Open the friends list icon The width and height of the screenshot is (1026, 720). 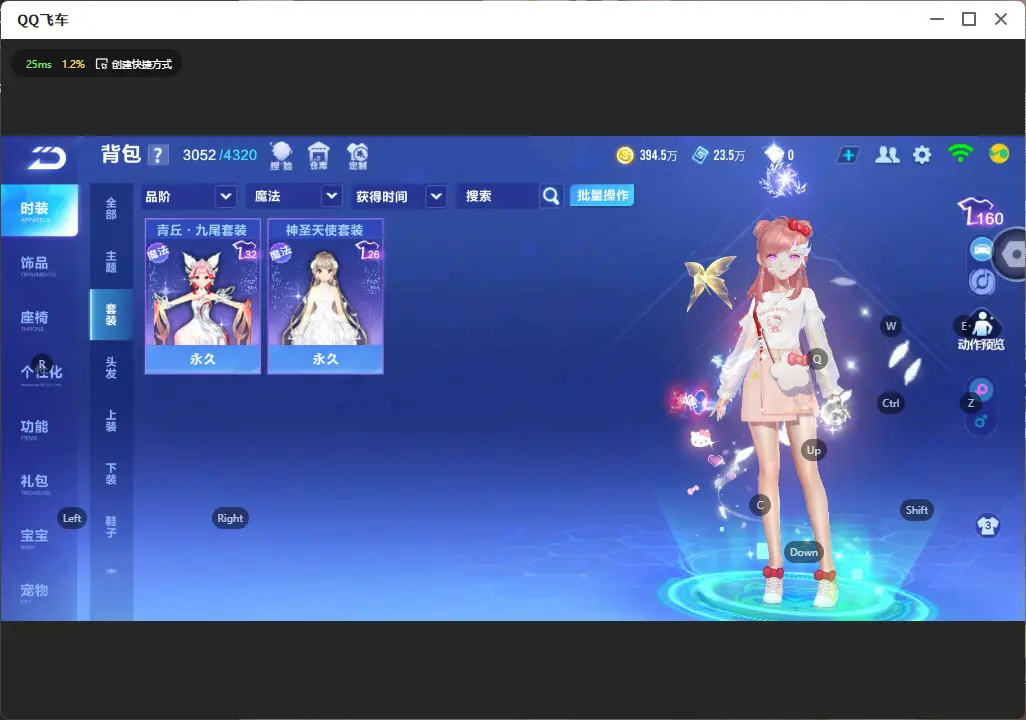tap(887, 155)
